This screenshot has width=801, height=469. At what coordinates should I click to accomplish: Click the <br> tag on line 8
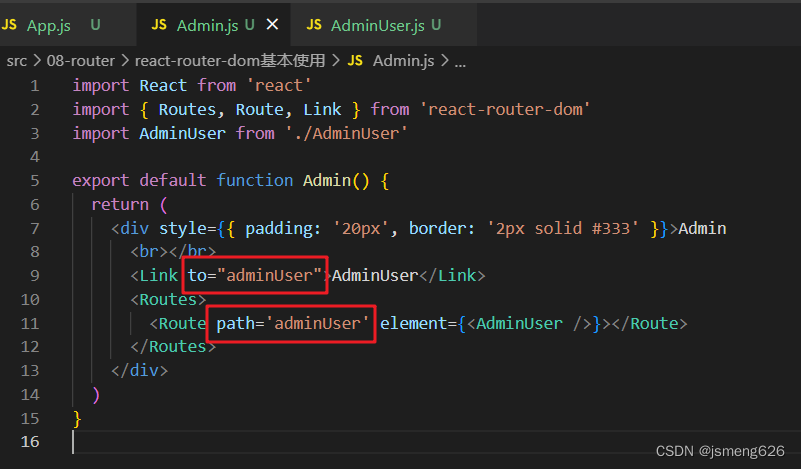click(x=149, y=252)
